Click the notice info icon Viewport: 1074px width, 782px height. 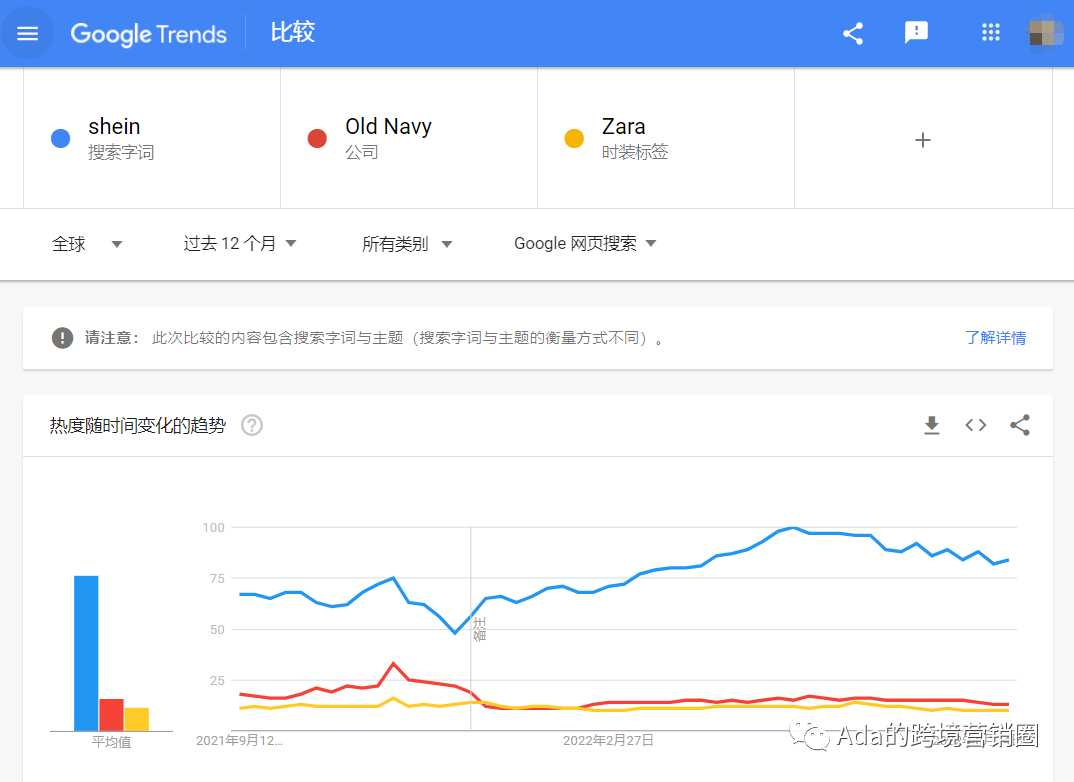click(63, 338)
